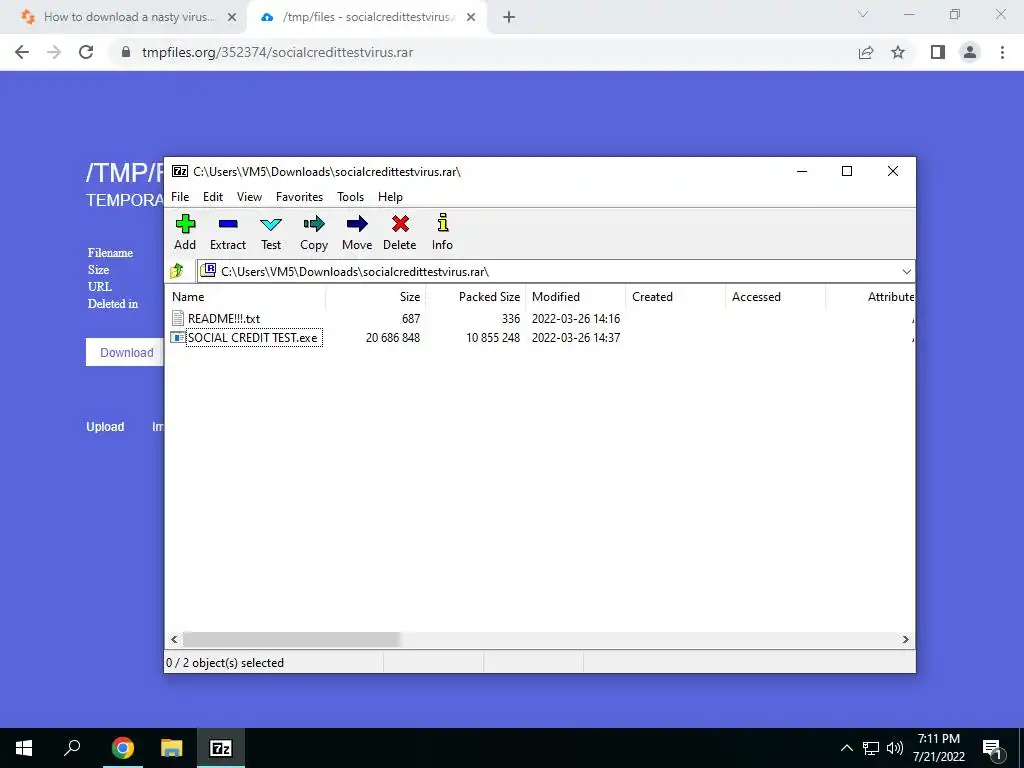
Task: Sort by the Packed Size column header
Action: pyautogui.click(x=475, y=296)
